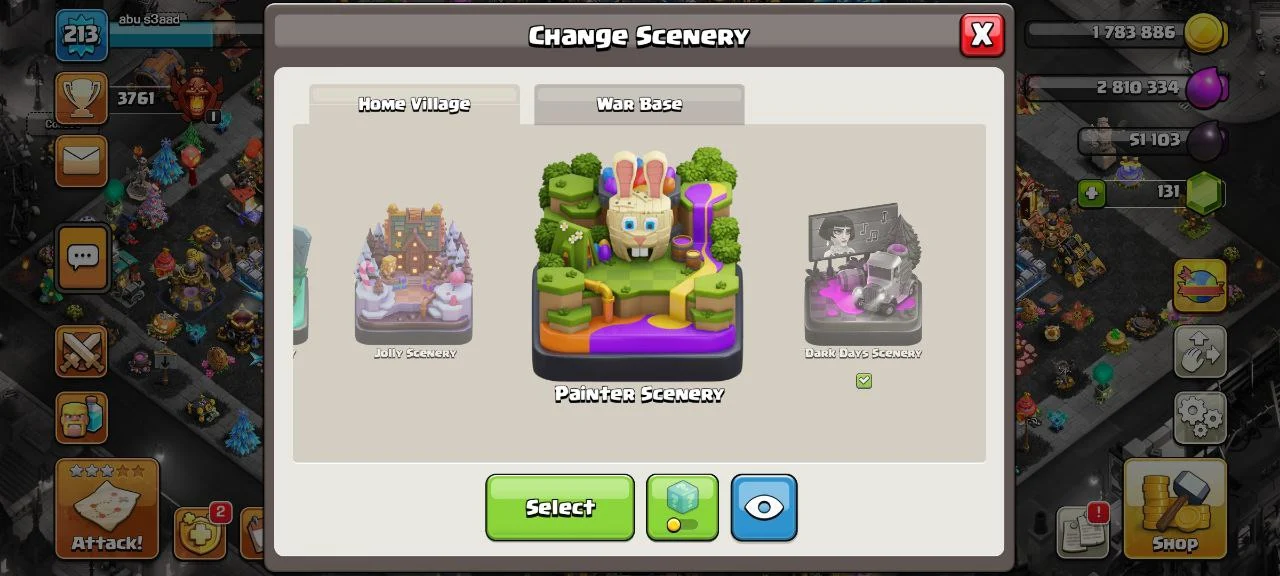Toggle the Dark Days Scenery checkmark
The width and height of the screenshot is (1280, 576).
(864, 381)
